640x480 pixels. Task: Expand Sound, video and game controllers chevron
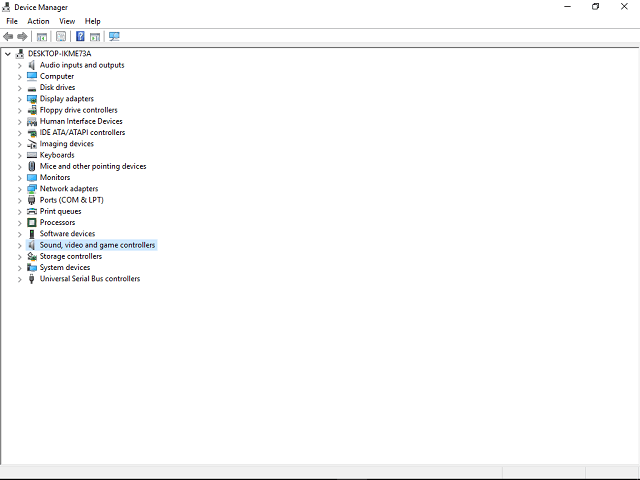pyautogui.click(x=19, y=245)
